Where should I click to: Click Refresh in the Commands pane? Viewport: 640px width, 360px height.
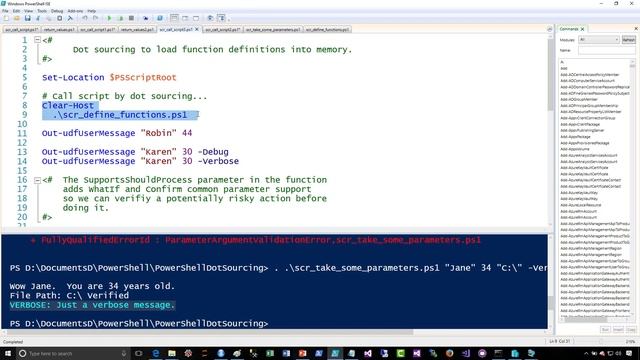(x=629, y=40)
